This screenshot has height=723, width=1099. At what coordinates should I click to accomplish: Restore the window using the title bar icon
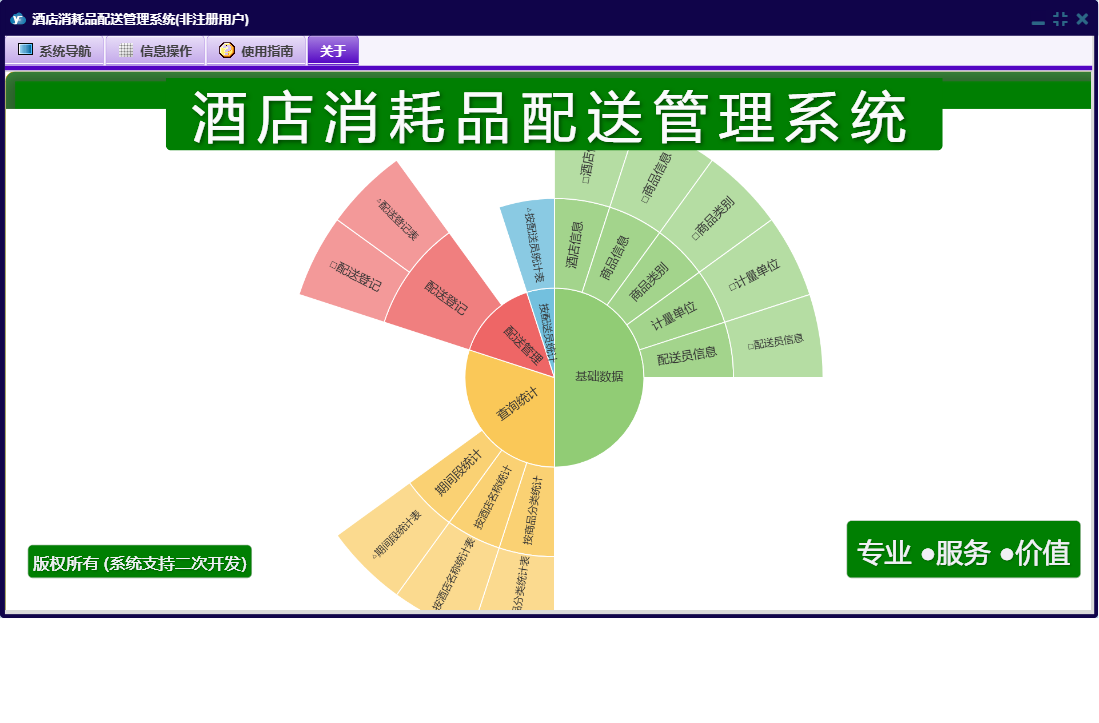[1060, 19]
